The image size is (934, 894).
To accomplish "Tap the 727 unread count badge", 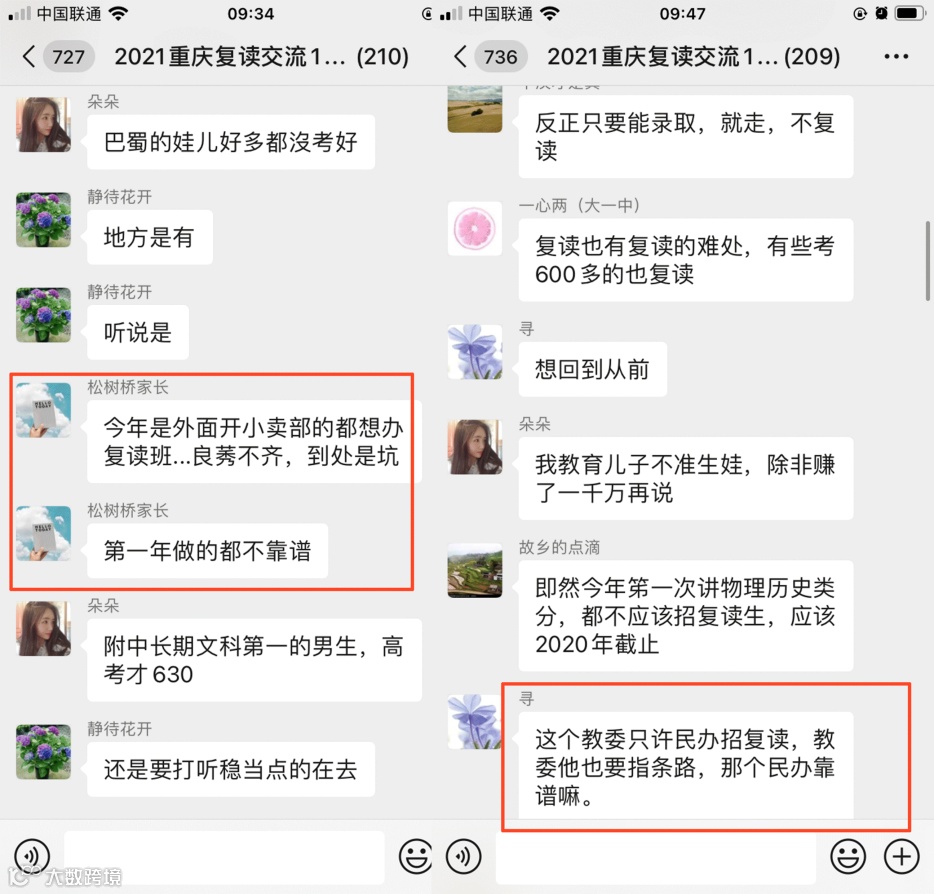I will (x=69, y=57).
